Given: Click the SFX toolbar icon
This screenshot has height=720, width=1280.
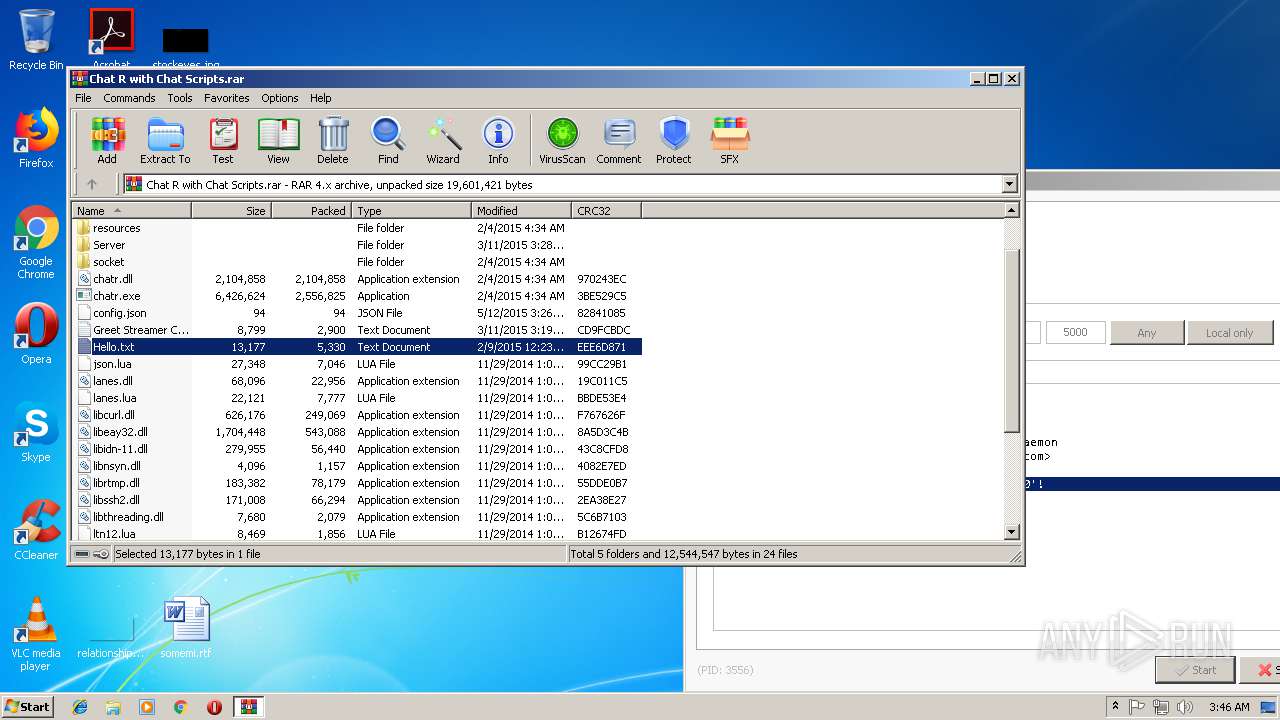Looking at the screenshot, I should point(730,140).
